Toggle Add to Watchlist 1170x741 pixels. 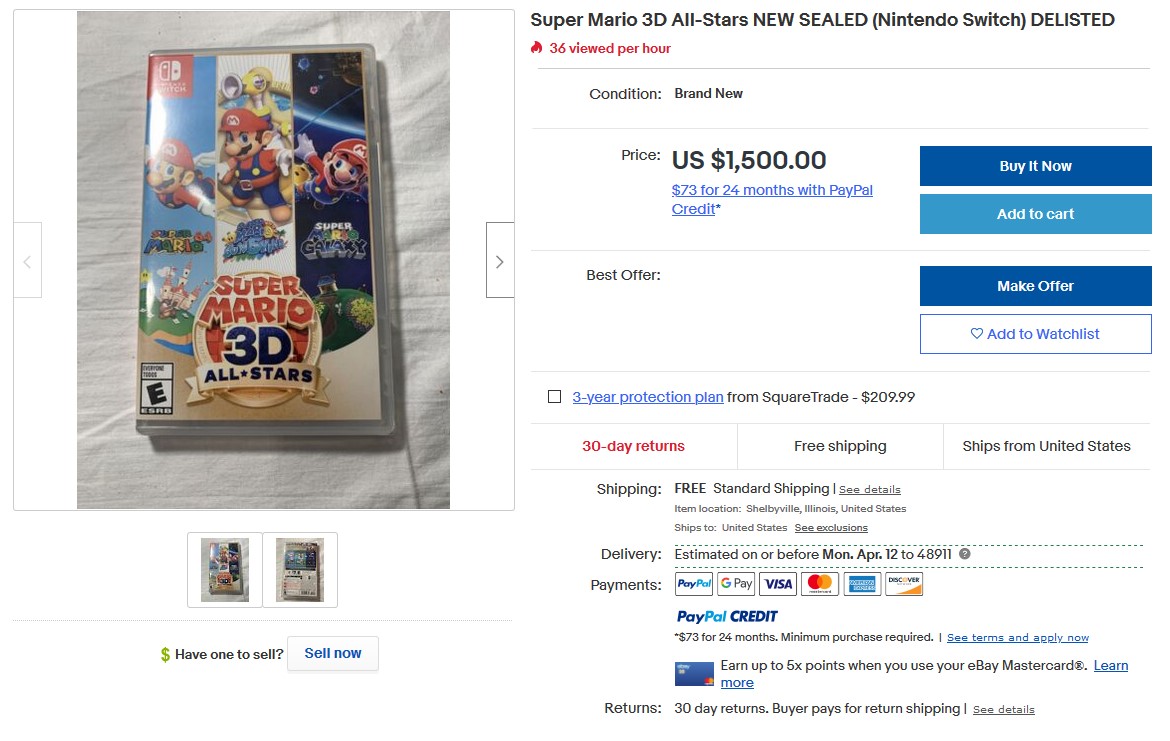(1035, 333)
